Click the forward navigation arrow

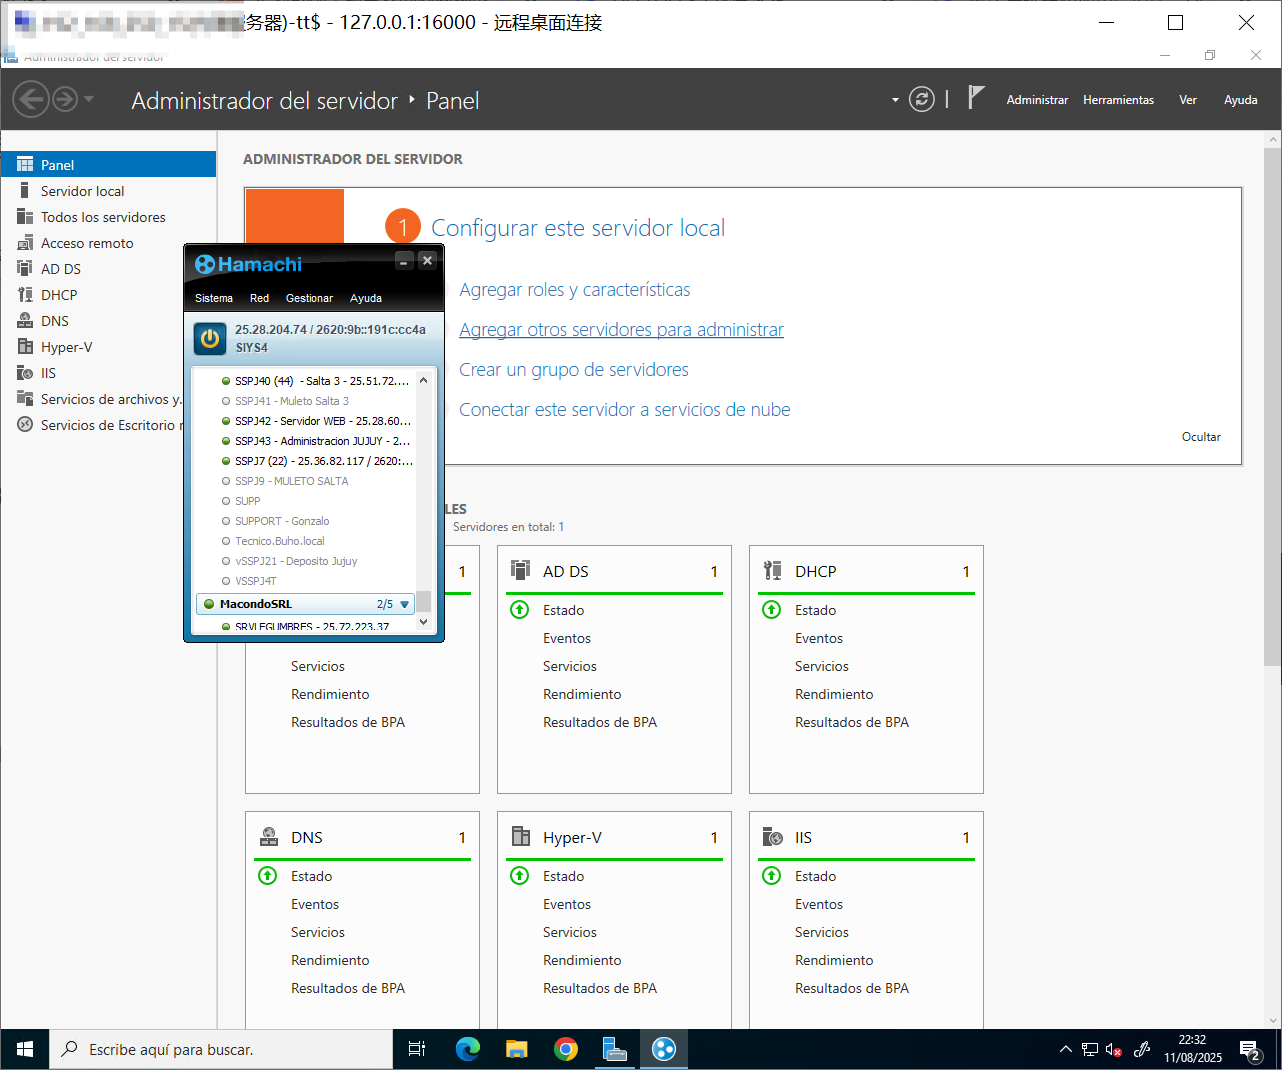65,99
